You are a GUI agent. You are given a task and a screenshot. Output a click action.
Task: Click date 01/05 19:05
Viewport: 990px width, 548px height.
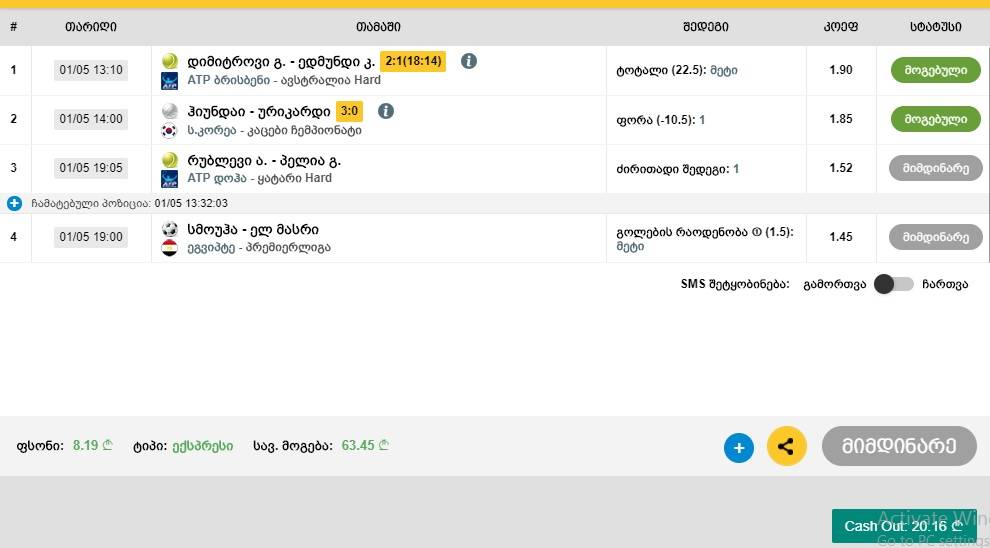(x=91, y=168)
